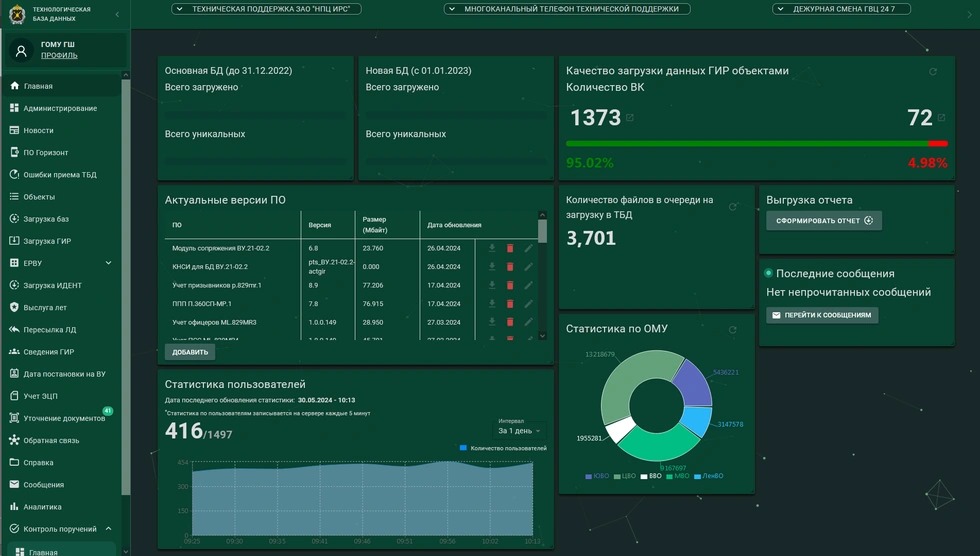Download the Учет офицеров ML.829MR3 package
Screen dimensions: 980x556
coord(492,322)
